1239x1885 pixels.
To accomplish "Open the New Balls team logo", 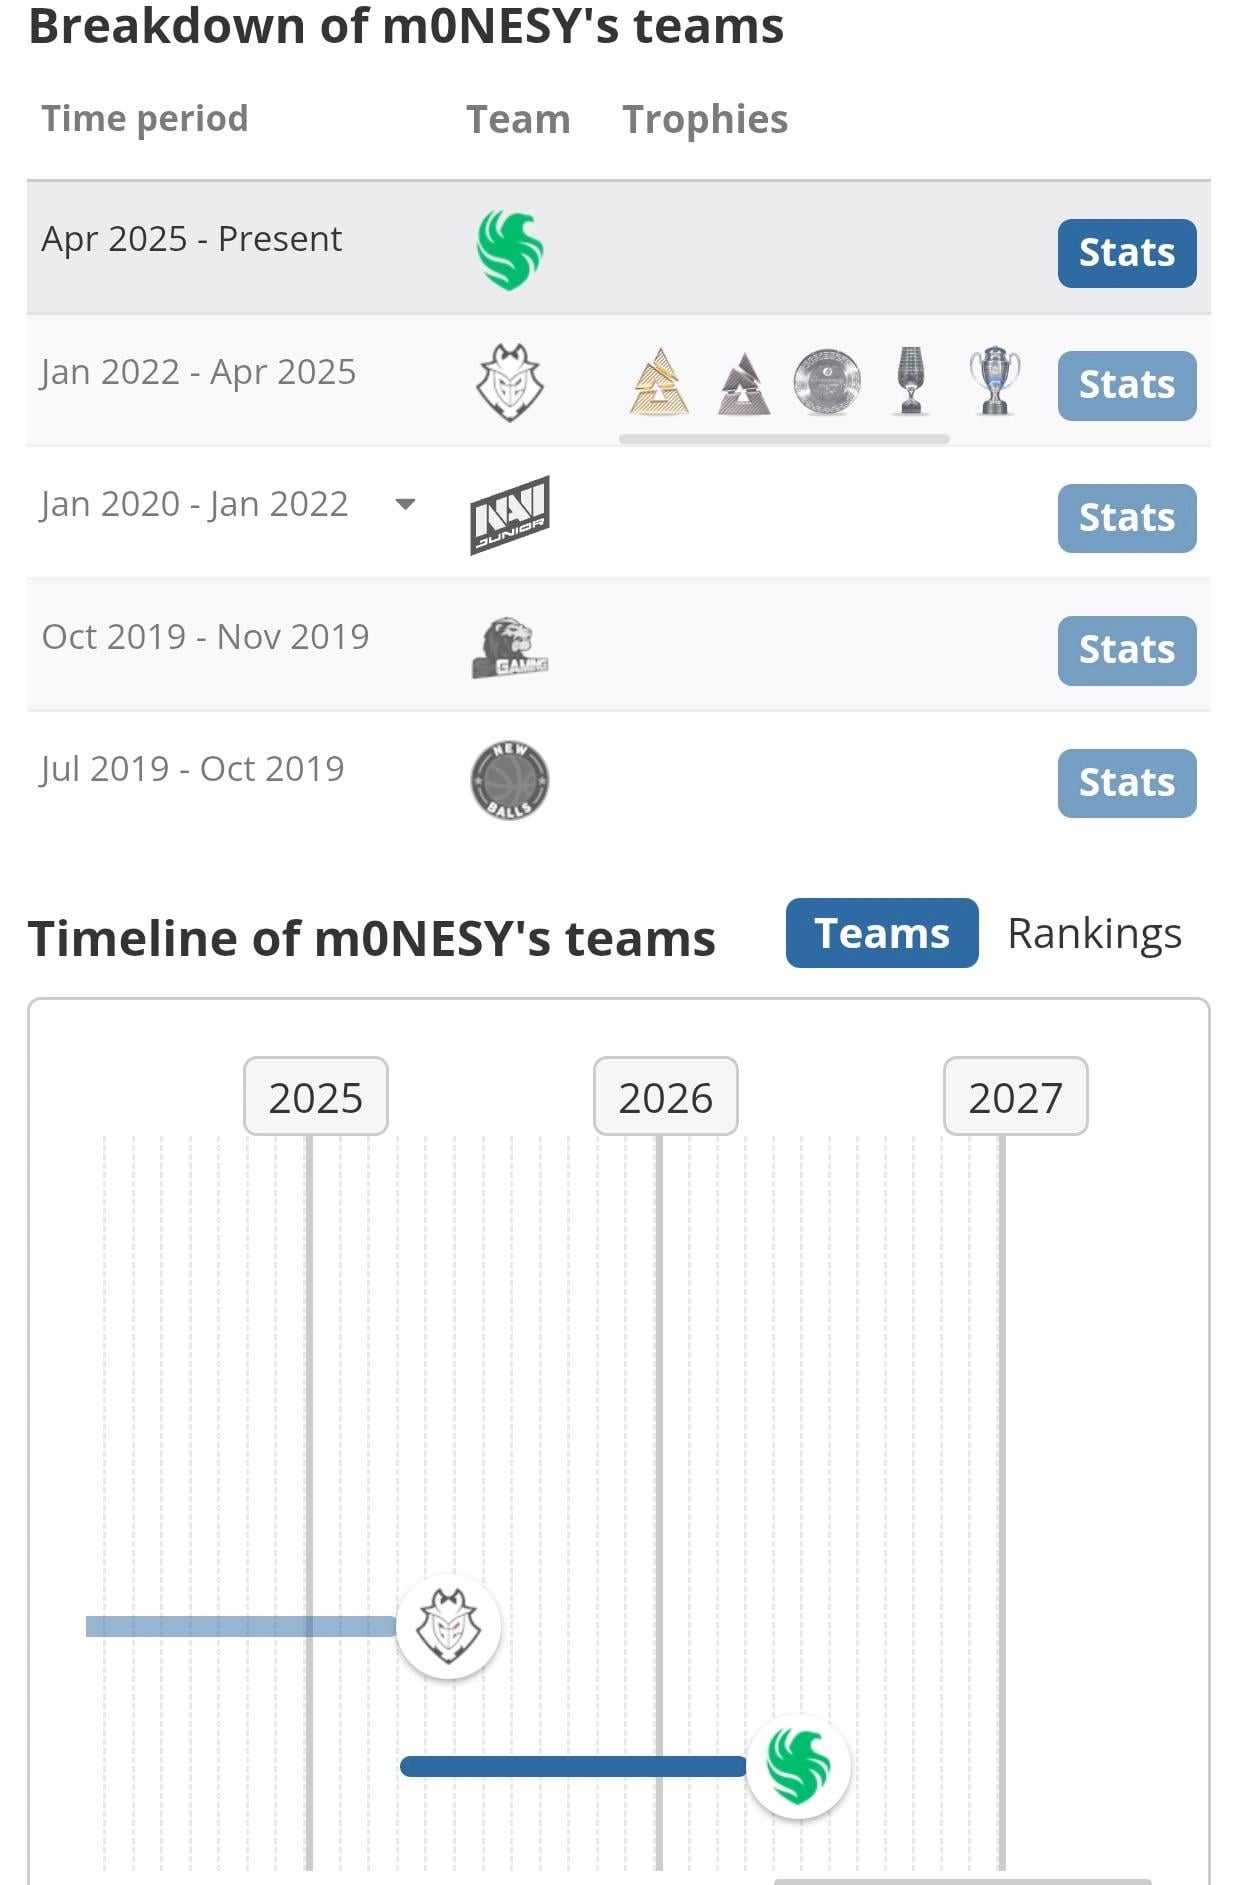I will (510, 780).
